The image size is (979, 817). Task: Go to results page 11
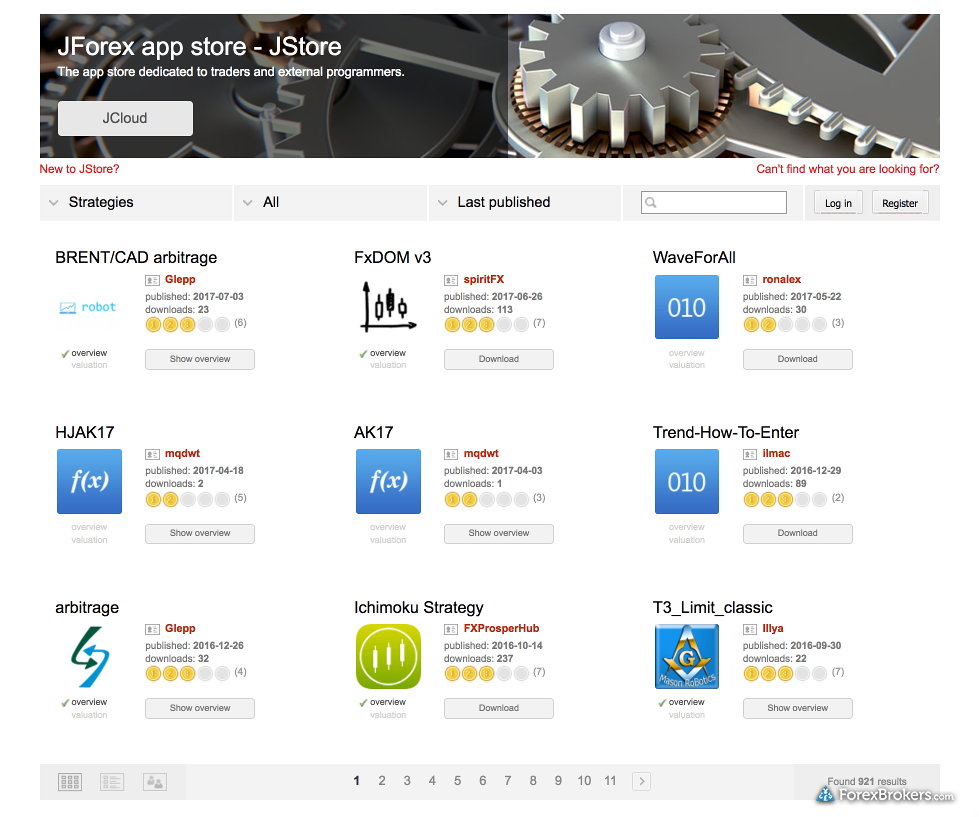click(x=610, y=781)
